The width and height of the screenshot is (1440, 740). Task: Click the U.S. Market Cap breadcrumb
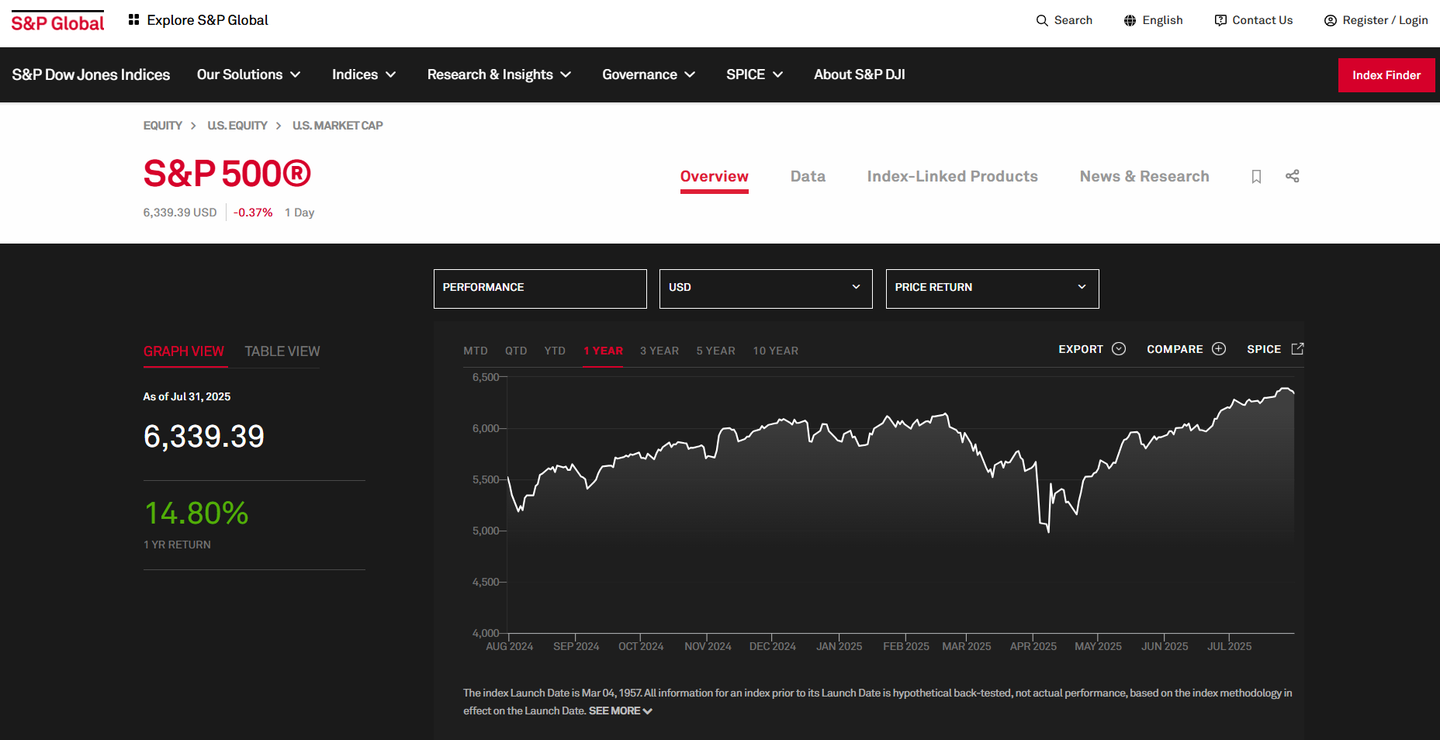click(338, 125)
